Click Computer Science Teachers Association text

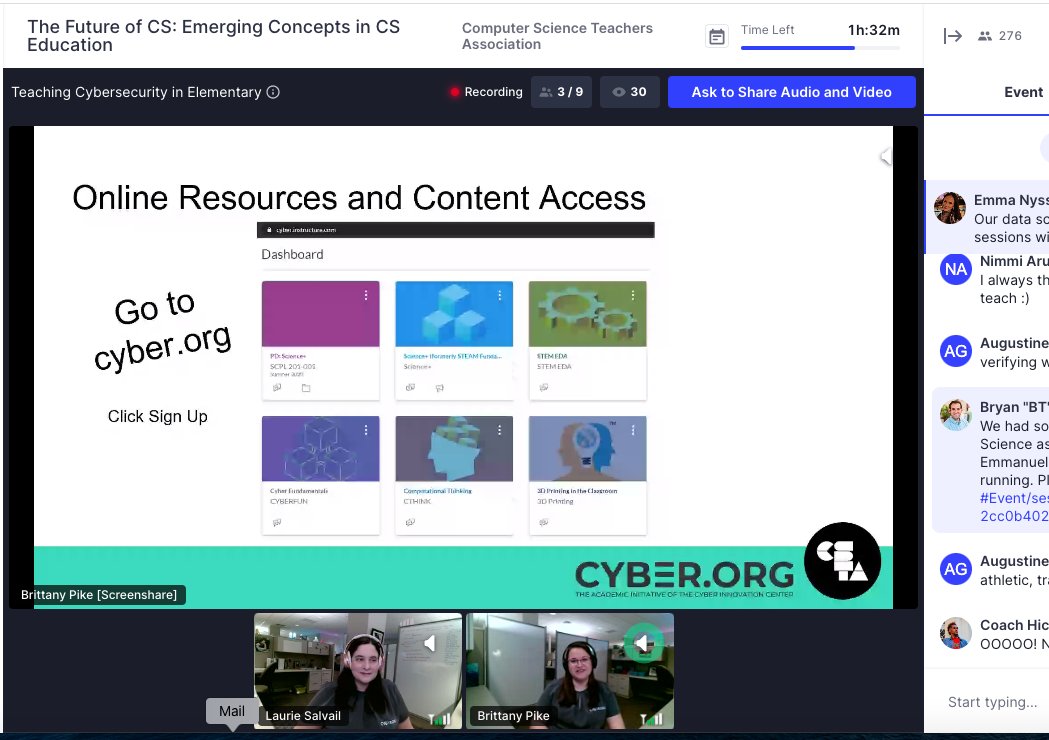coord(557,36)
